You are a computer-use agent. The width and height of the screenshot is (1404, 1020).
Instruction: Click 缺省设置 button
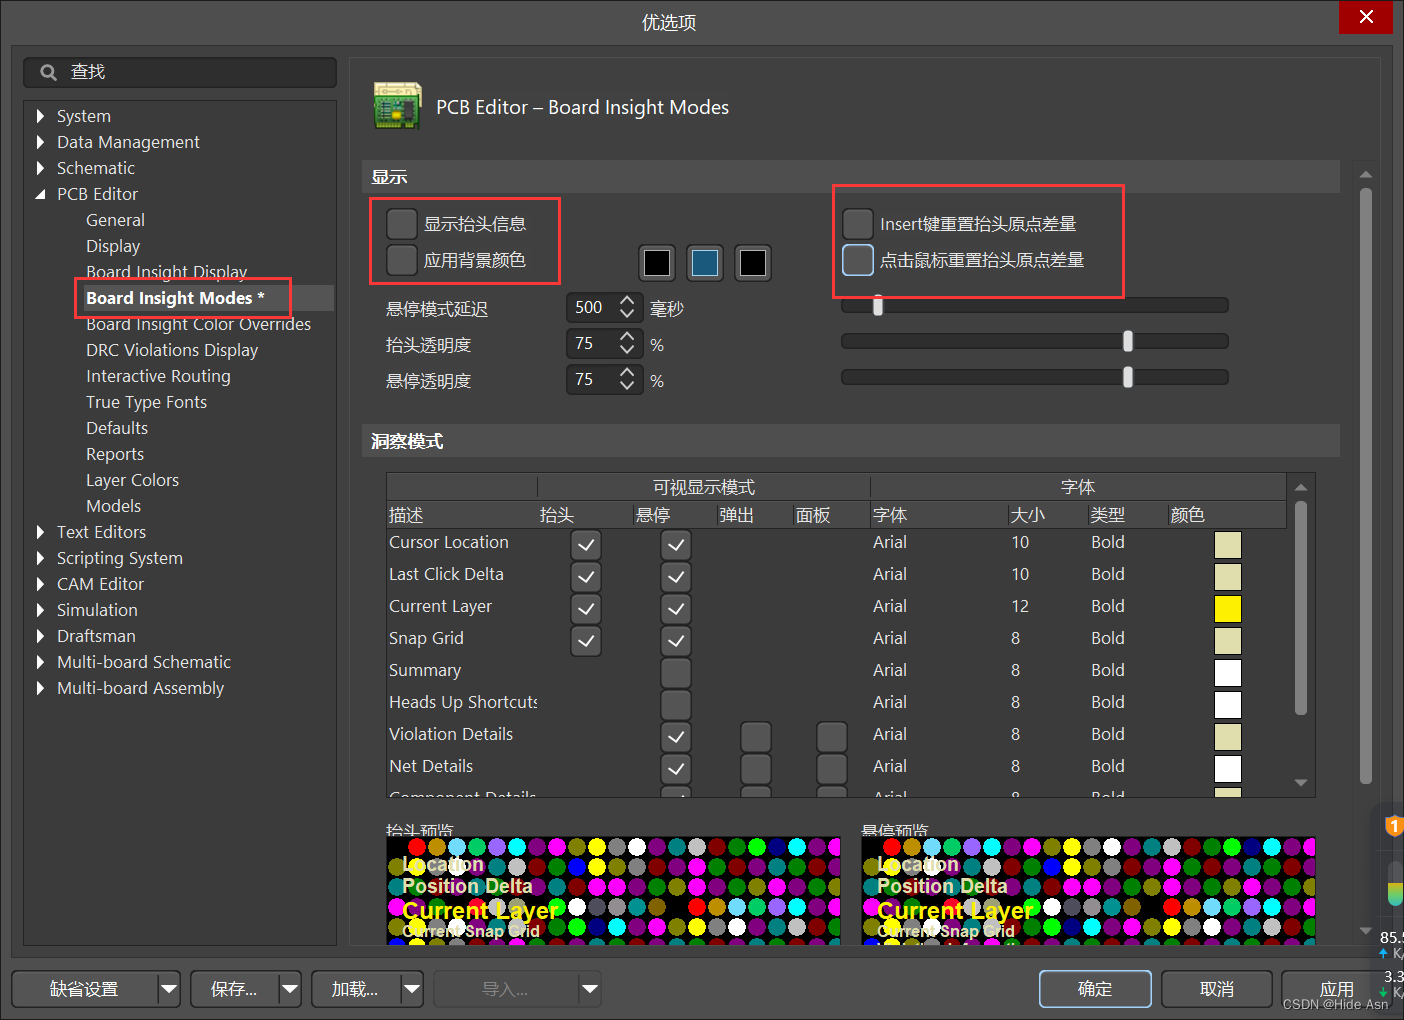coord(85,989)
